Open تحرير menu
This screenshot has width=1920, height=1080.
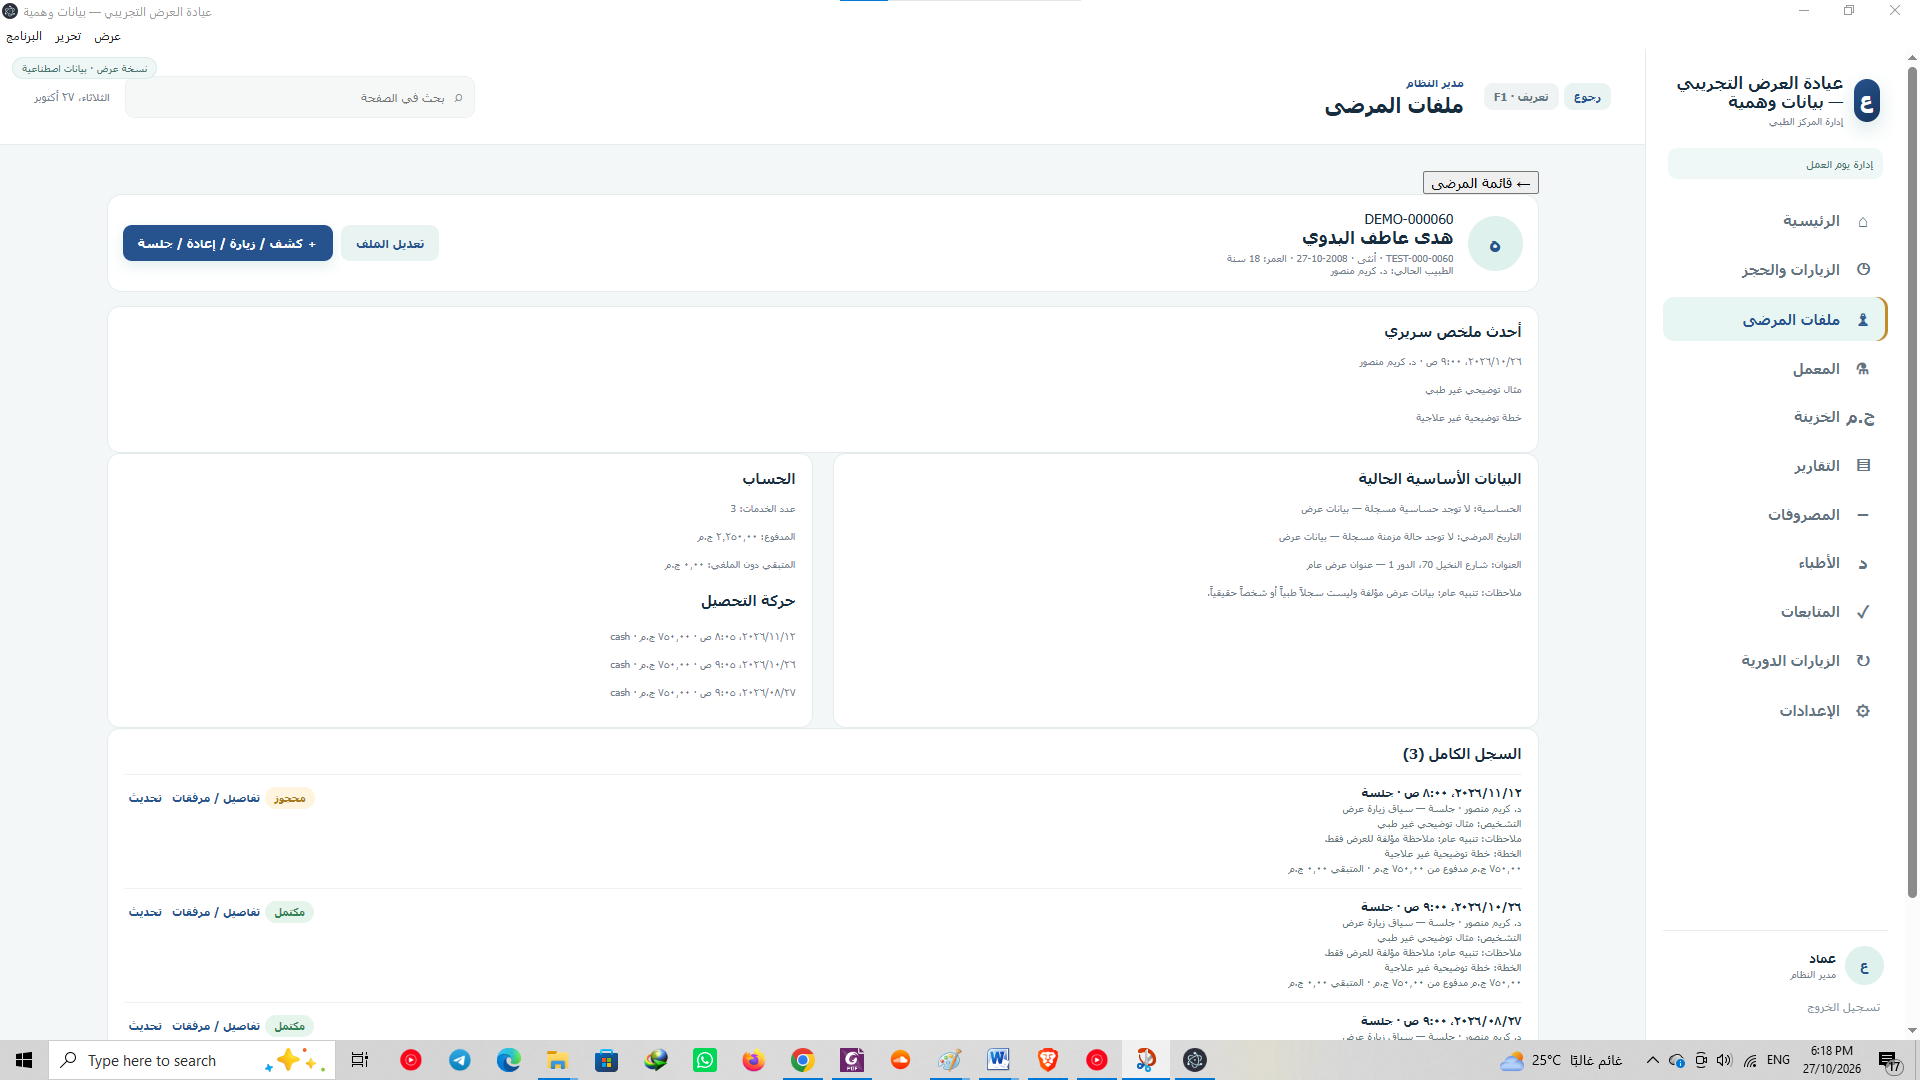[68, 36]
